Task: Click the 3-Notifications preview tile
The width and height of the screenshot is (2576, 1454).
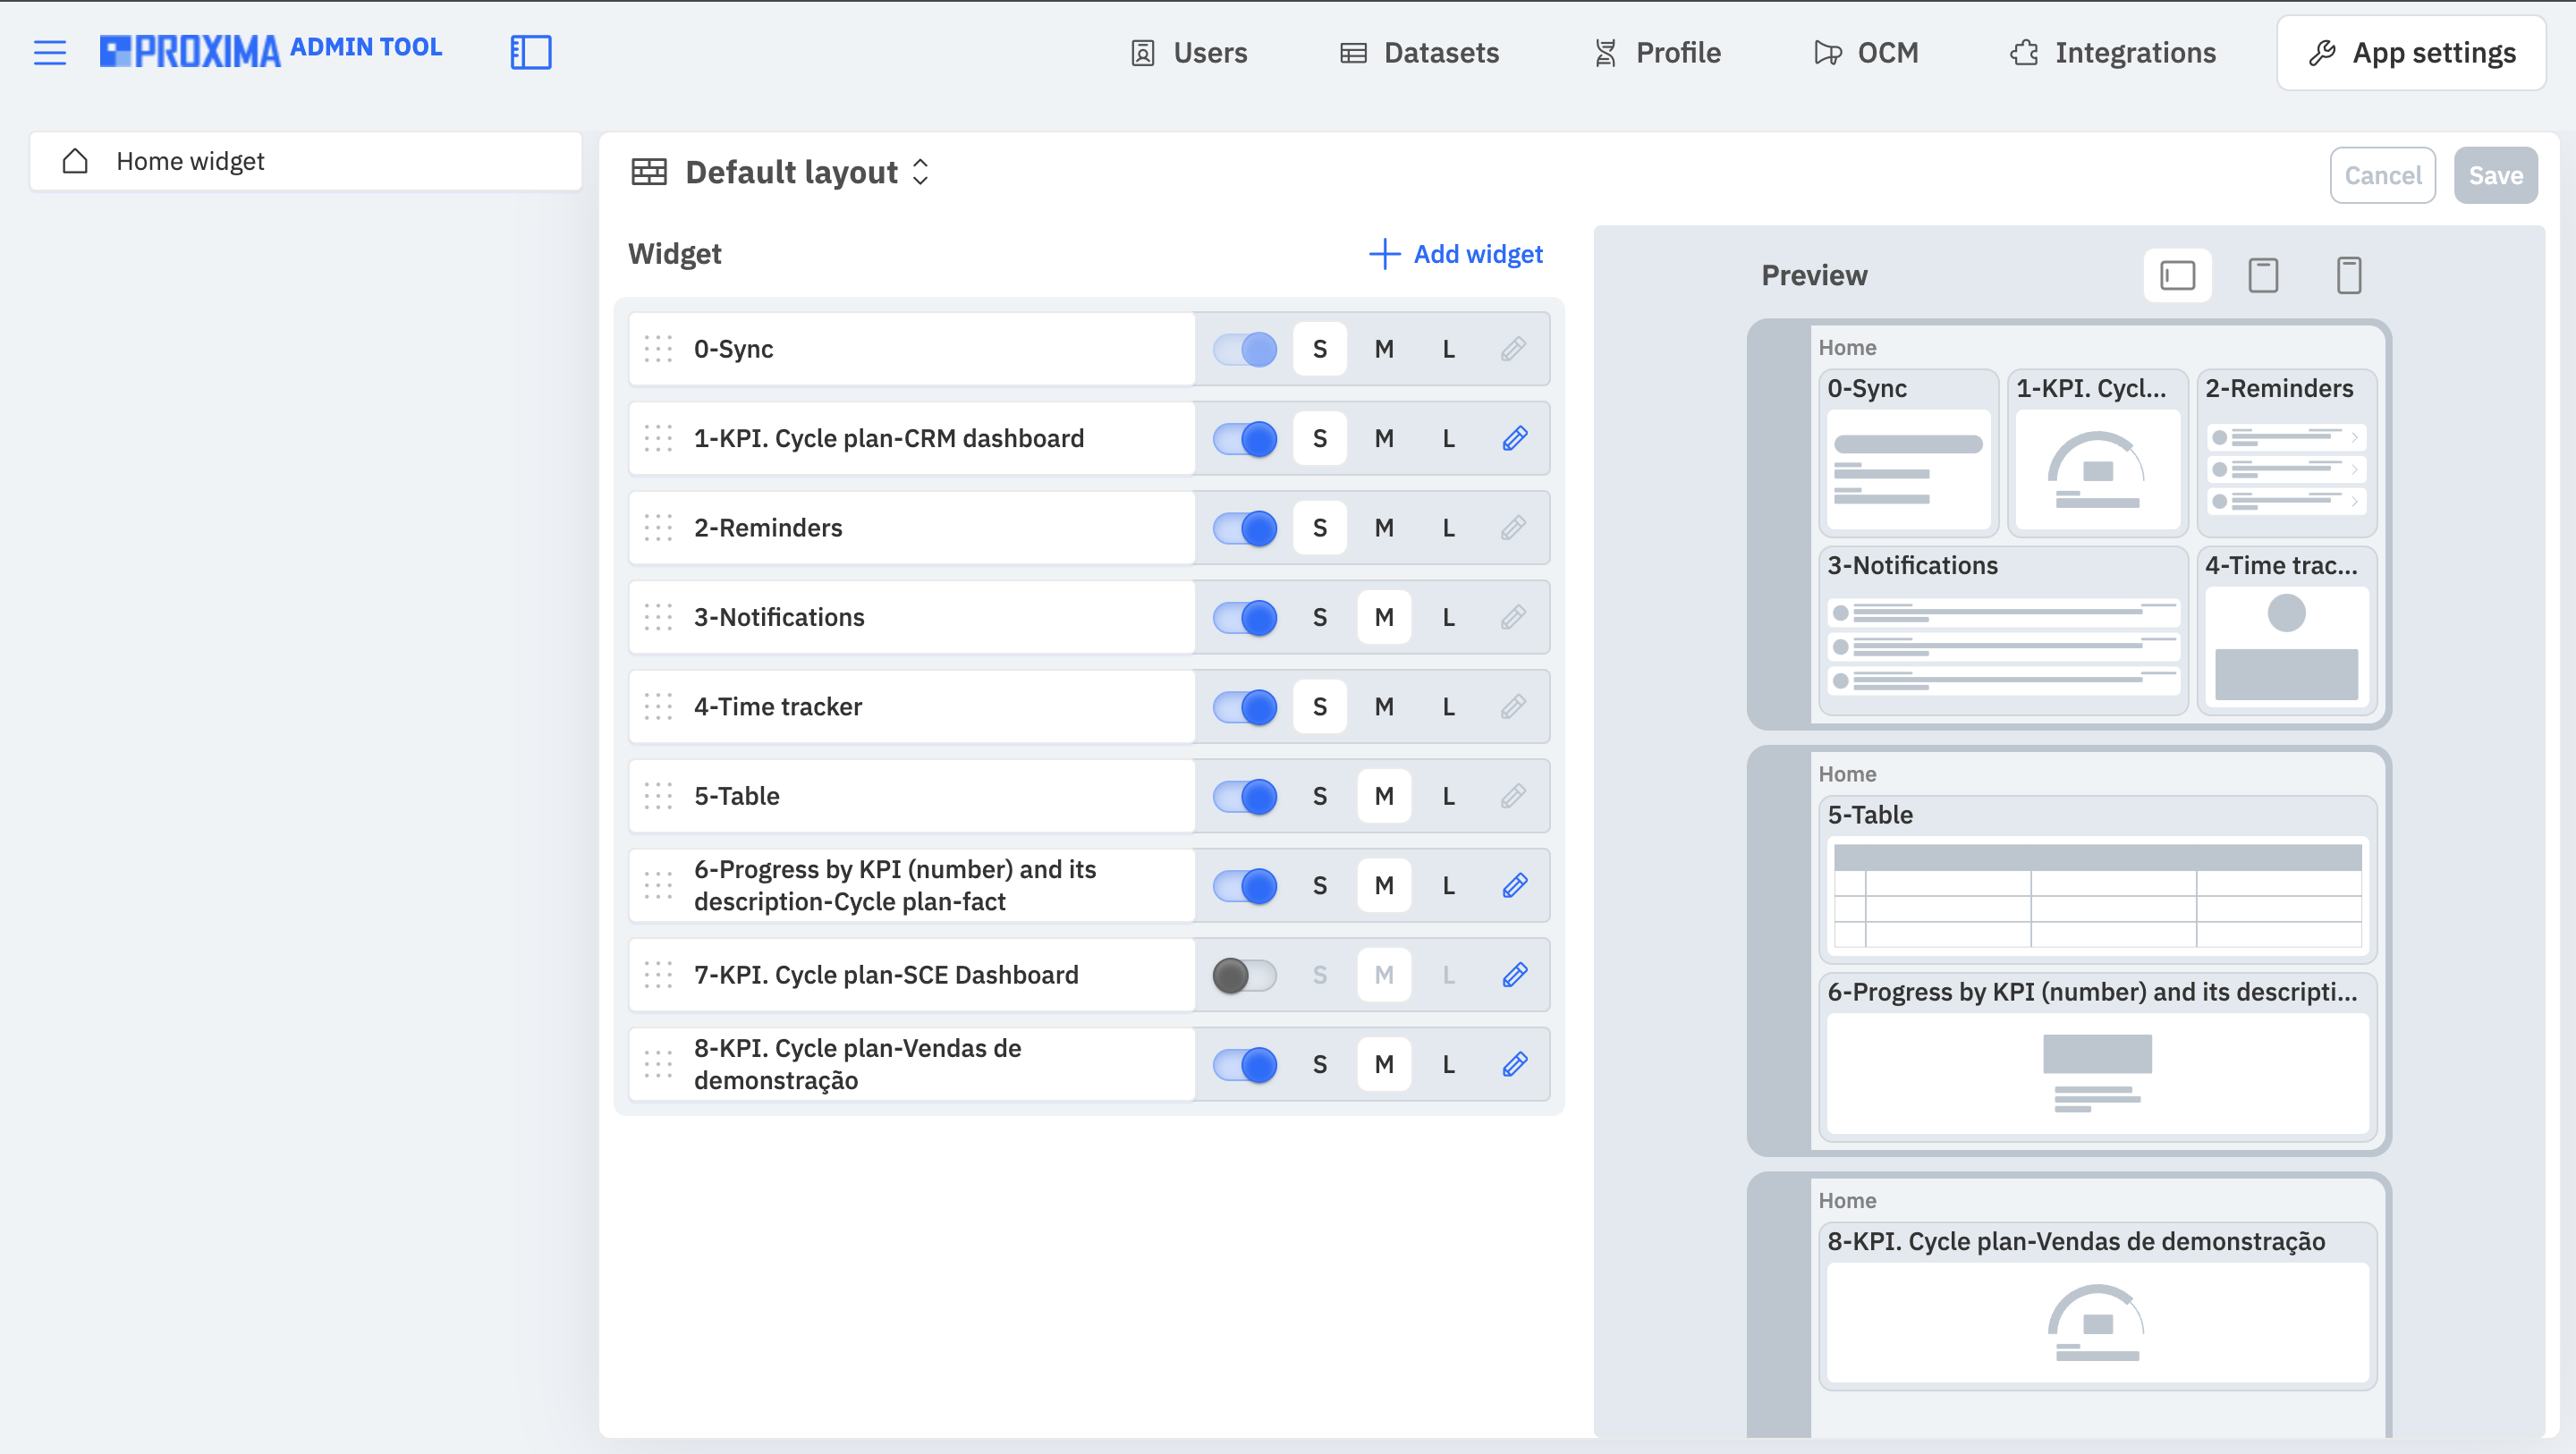Action: pyautogui.click(x=2003, y=630)
